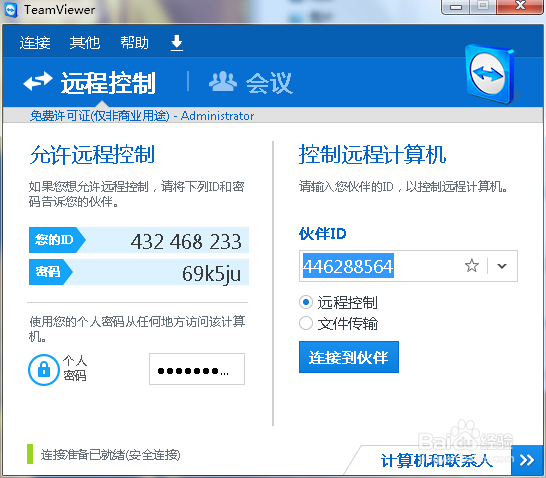Expand the partner ID dropdown arrow
The height and width of the screenshot is (478, 546).
(502, 266)
